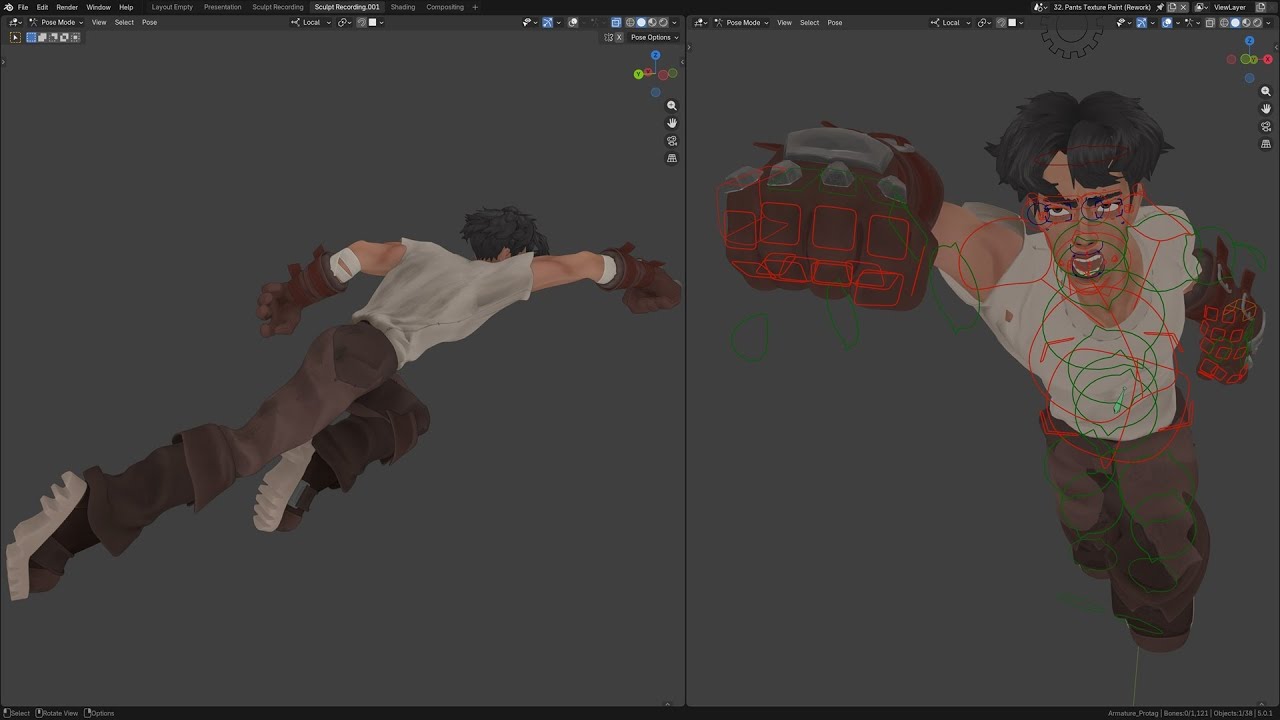Toggle camera view in left viewport
The width and height of the screenshot is (1280, 720).
tap(672, 141)
